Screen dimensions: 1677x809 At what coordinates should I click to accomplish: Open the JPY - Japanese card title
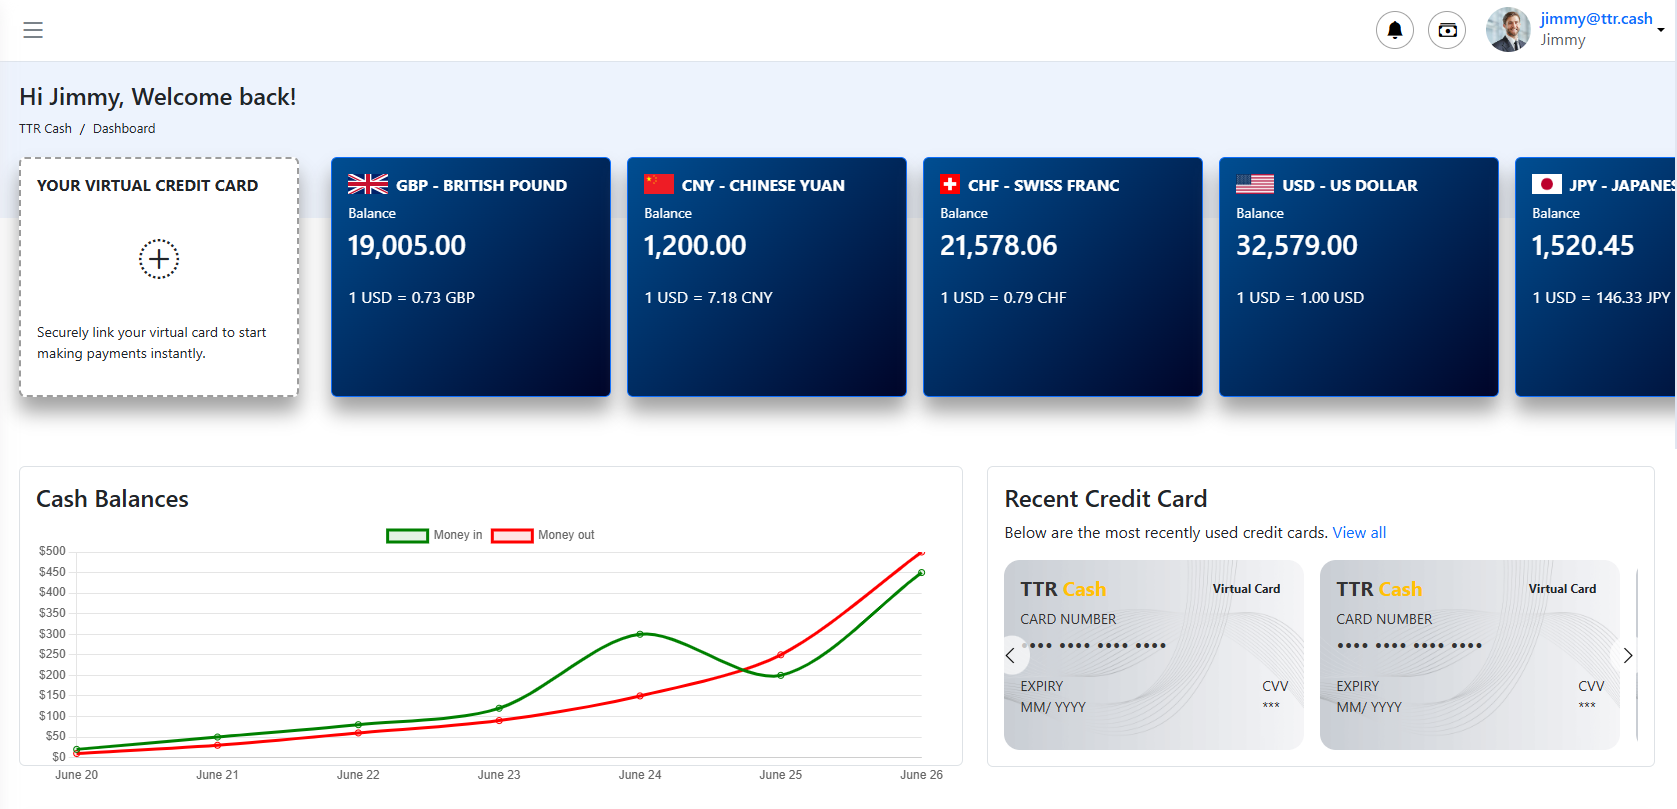tap(1622, 185)
